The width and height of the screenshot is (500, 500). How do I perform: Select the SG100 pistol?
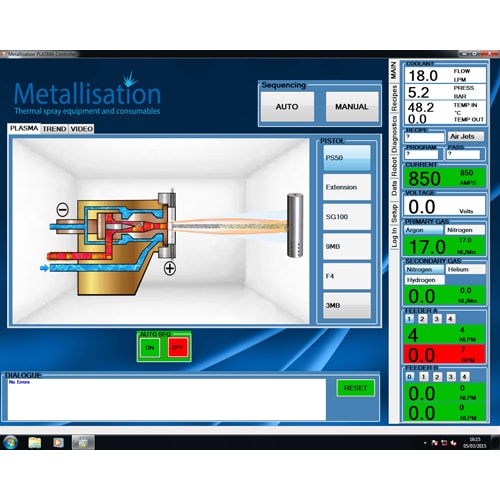pyautogui.click(x=346, y=217)
